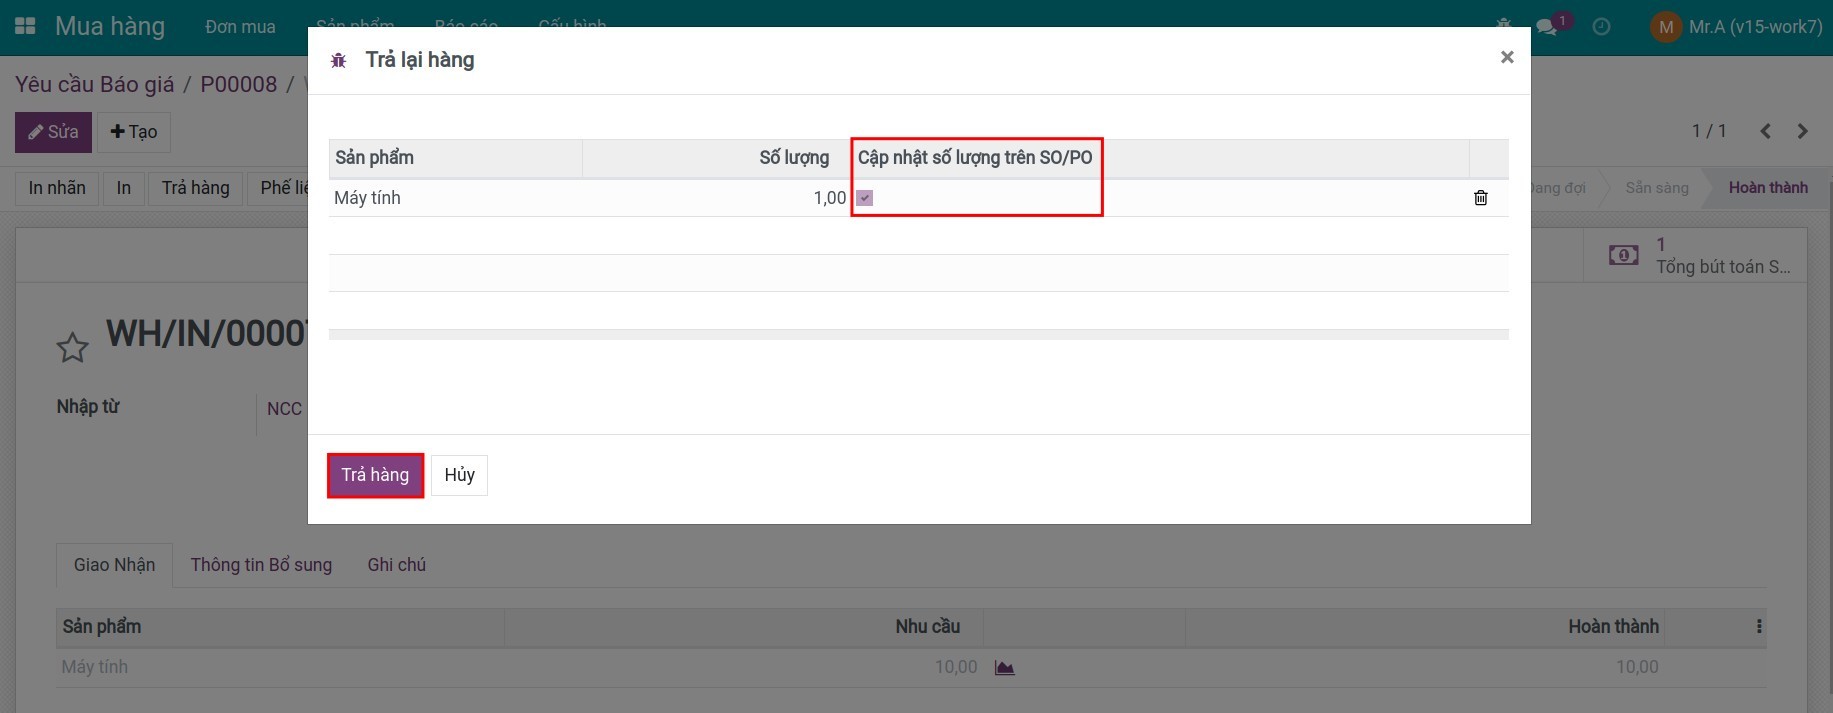
Task: Click the bug icon in dialog title
Action: [x=339, y=60]
